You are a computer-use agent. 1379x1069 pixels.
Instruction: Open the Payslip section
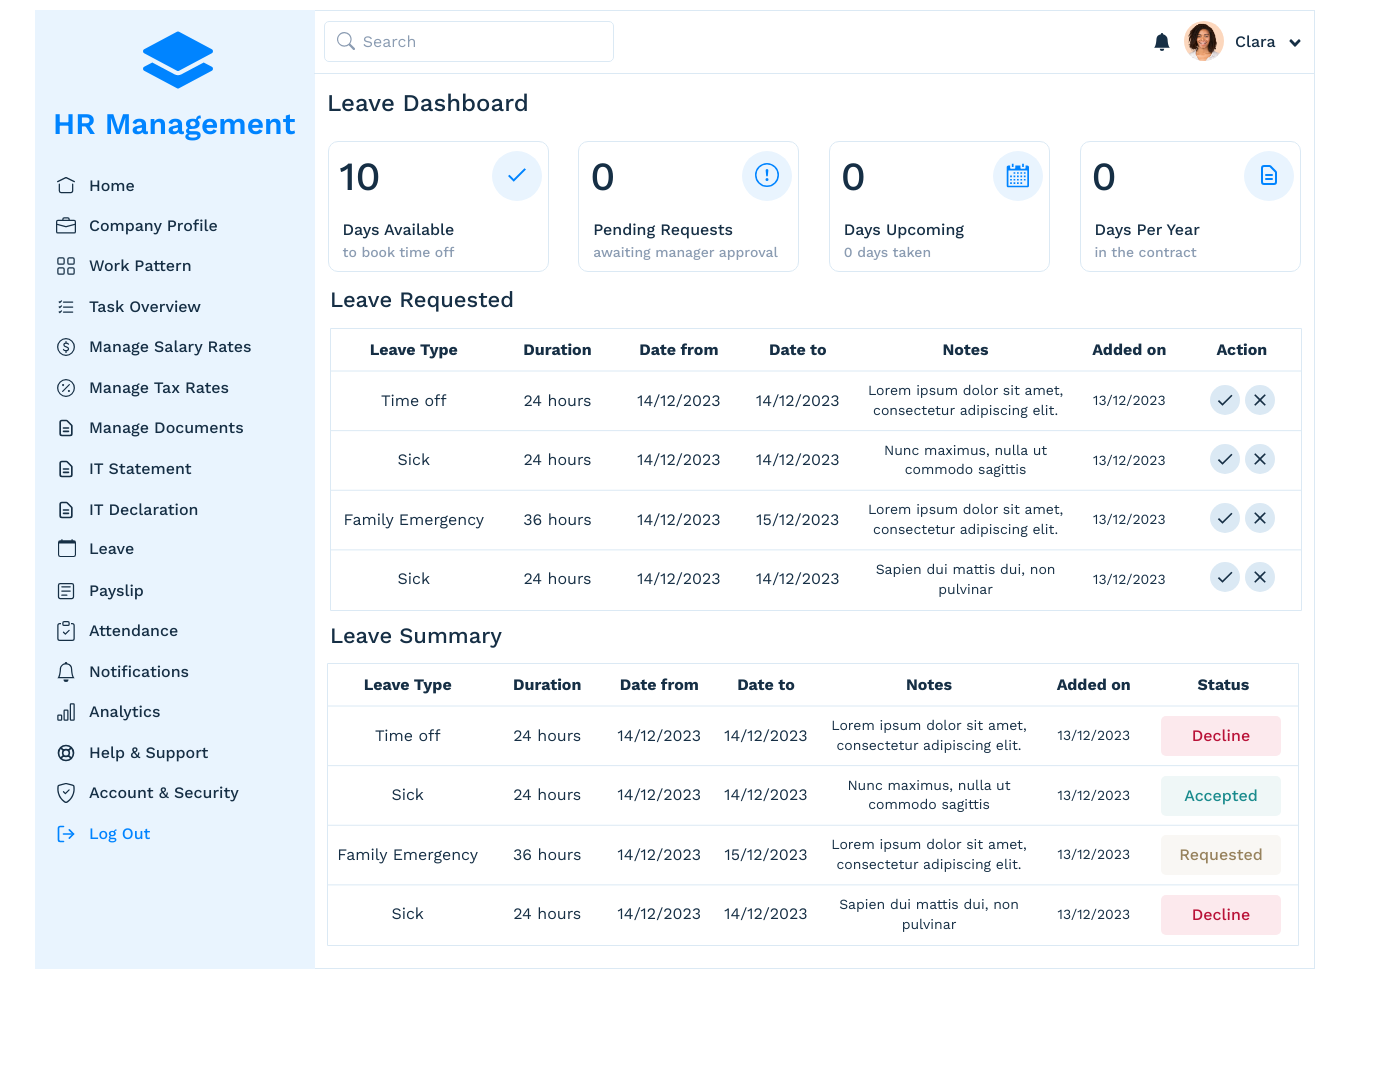116,591
